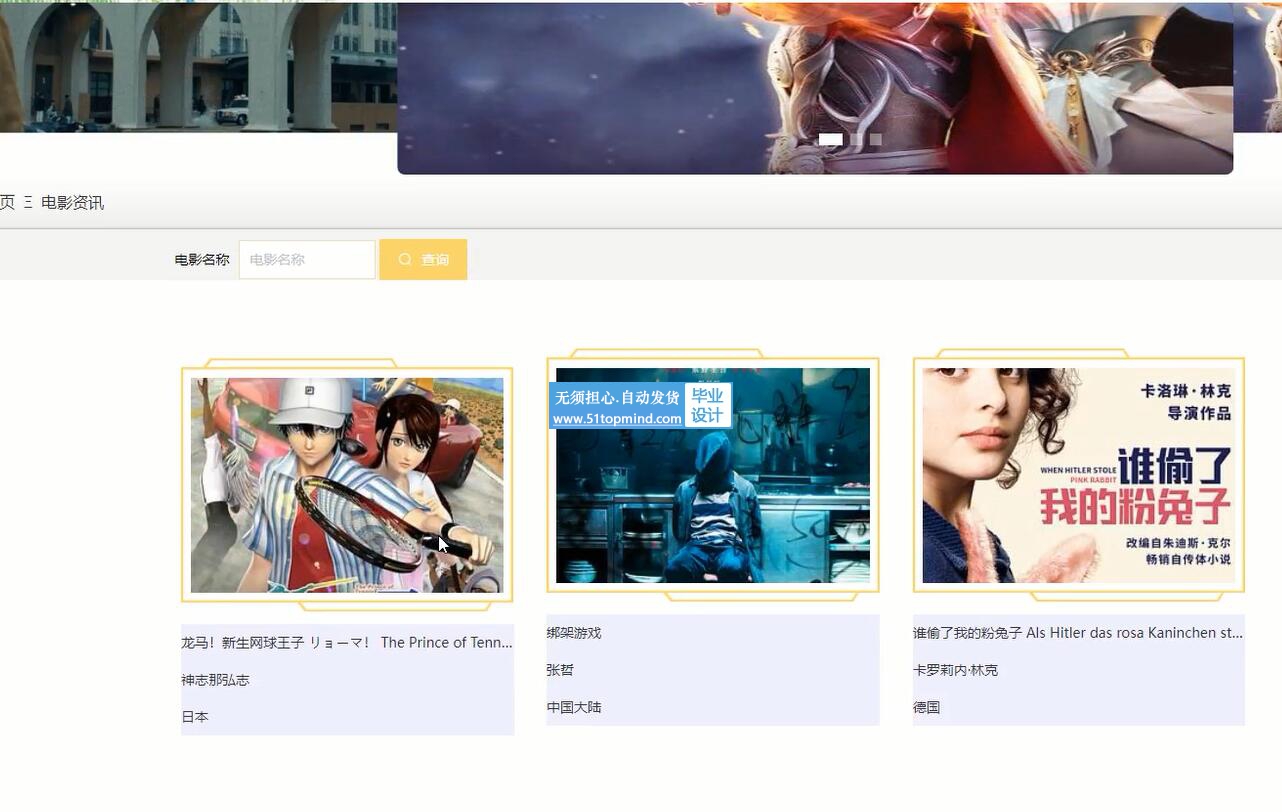Screen dimensions: 1282x812
Task: Click the region text 日本
Action: pos(195,717)
